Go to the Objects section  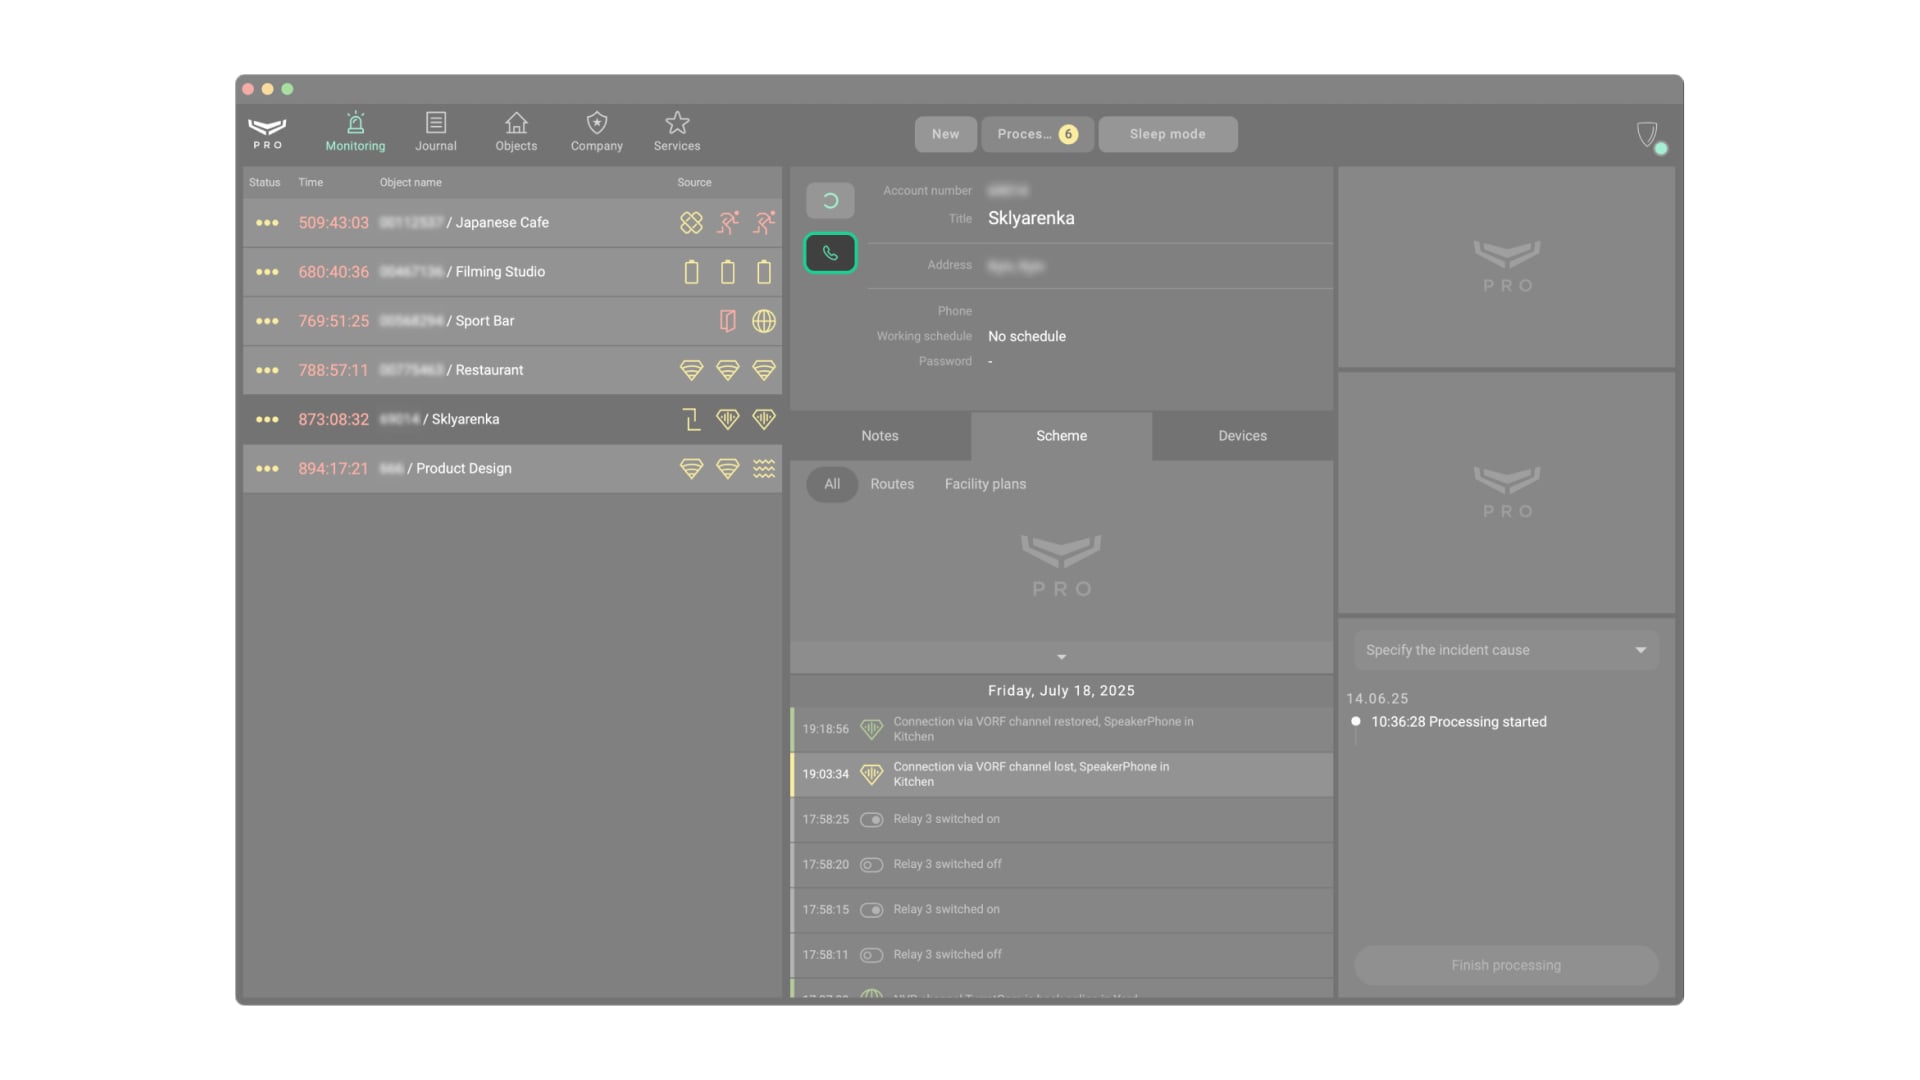click(x=516, y=132)
